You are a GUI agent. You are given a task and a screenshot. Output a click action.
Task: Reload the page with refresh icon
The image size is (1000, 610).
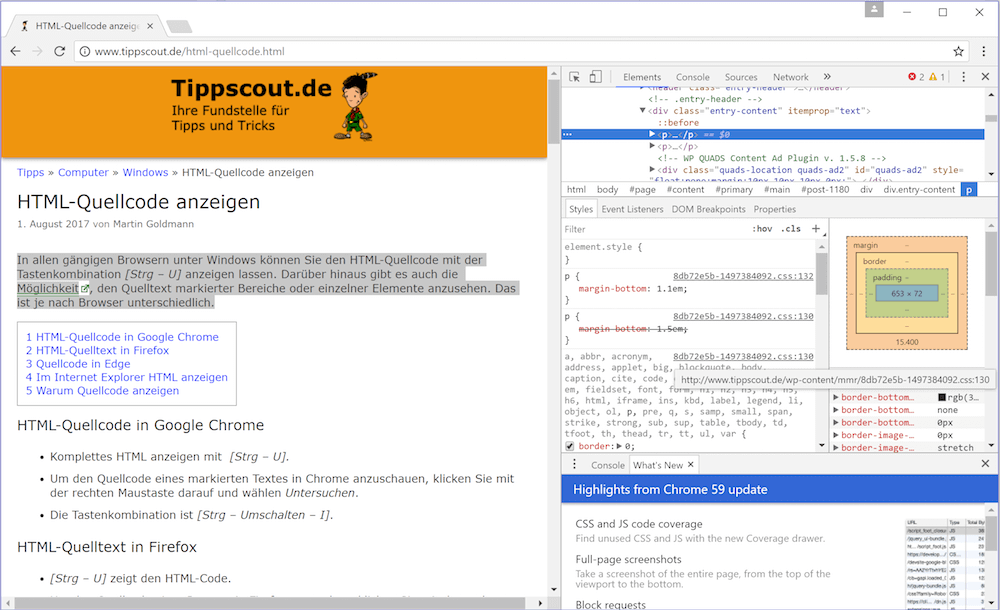tap(59, 51)
